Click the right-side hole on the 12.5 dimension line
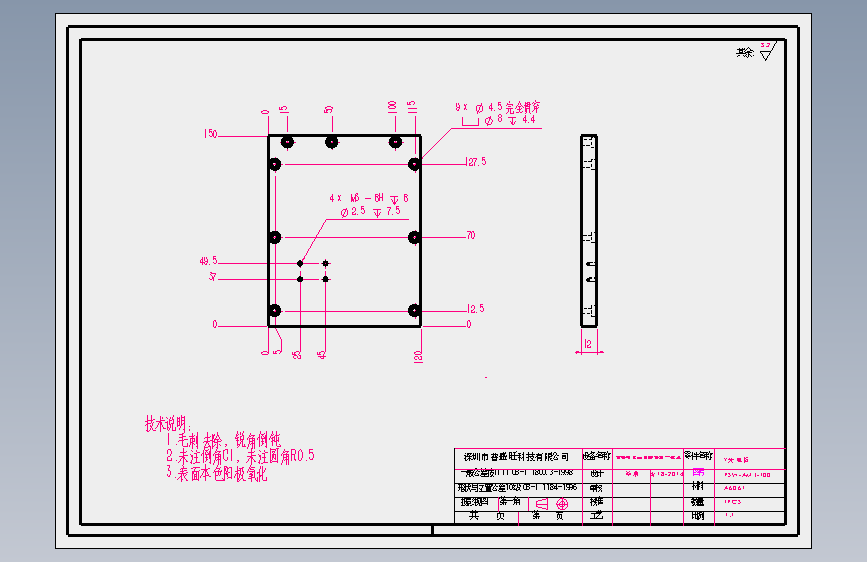 coord(414,310)
